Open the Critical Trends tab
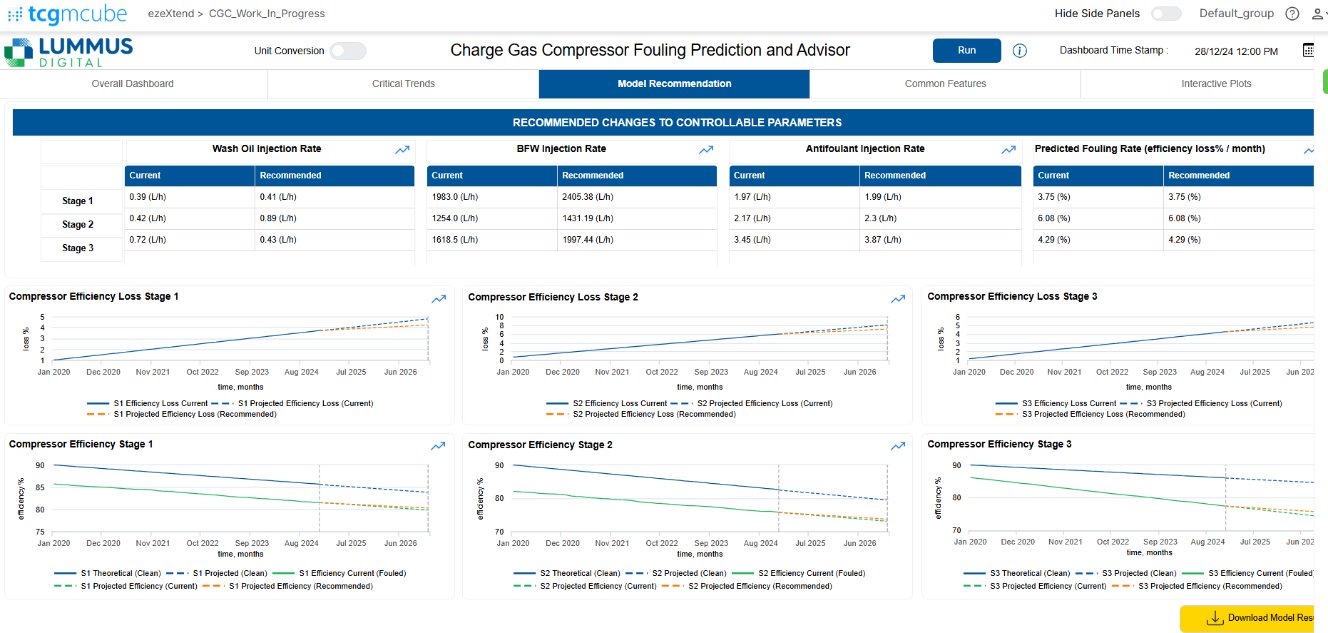1328x633 pixels. tap(403, 84)
